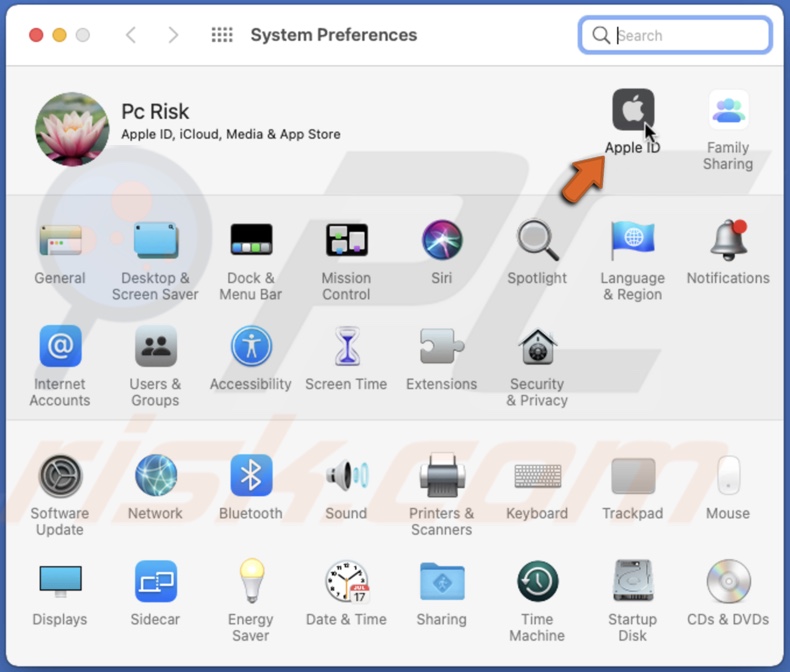790x672 pixels.
Task: Go back with the left chevron button
Action: [130, 35]
